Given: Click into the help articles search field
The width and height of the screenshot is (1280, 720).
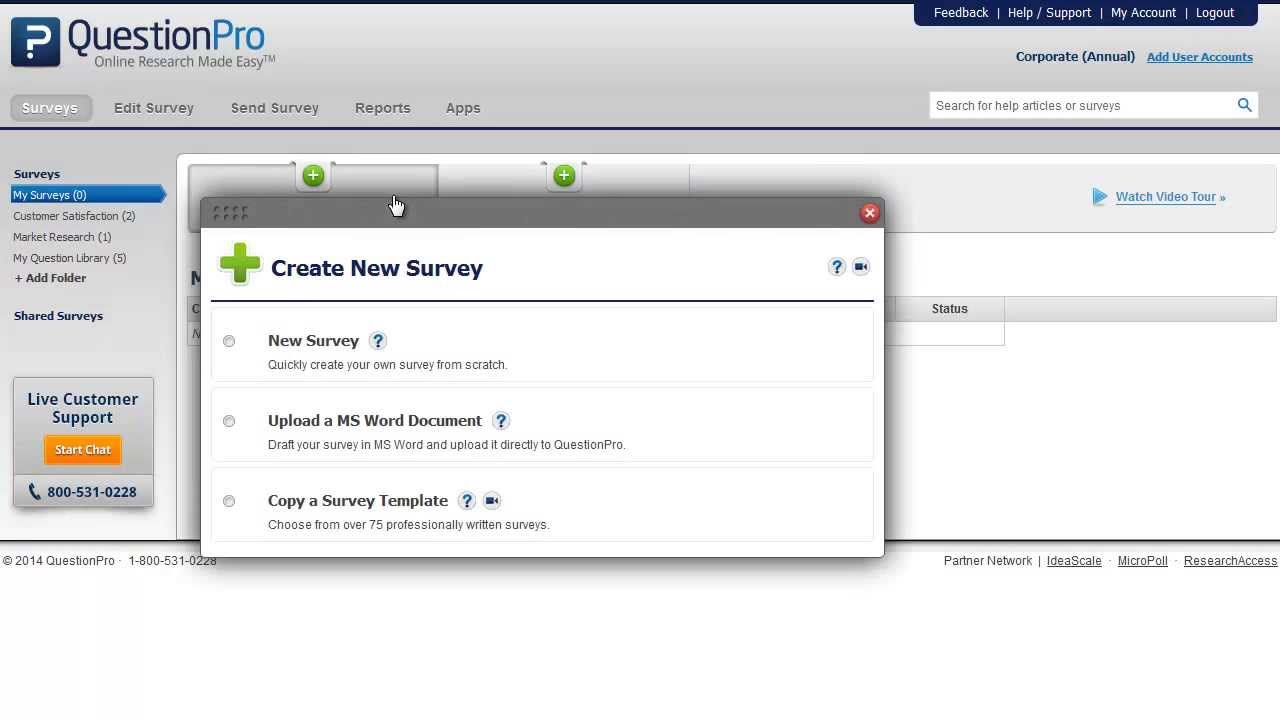Looking at the screenshot, I should pyautogui.click(x=1082, y=106).
